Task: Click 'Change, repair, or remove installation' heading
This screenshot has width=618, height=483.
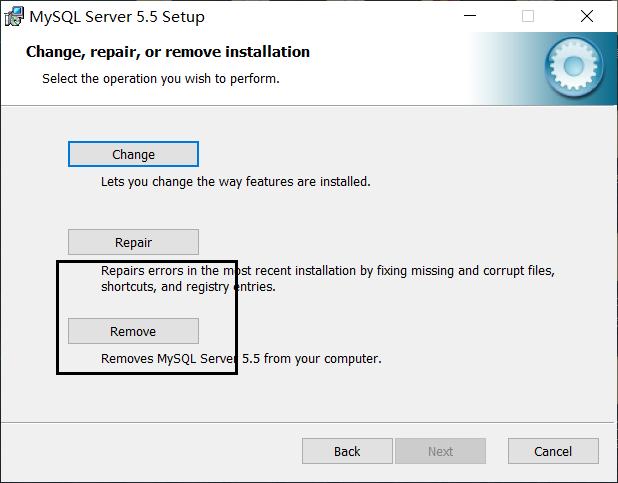Action: [x=168, y=52]
